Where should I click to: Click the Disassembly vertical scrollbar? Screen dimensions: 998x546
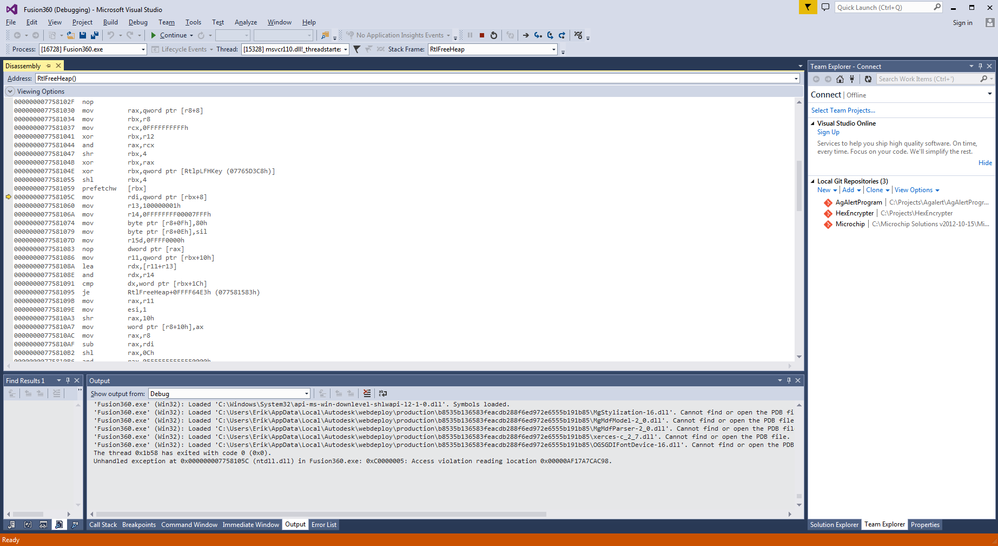[x=799, y=186]
